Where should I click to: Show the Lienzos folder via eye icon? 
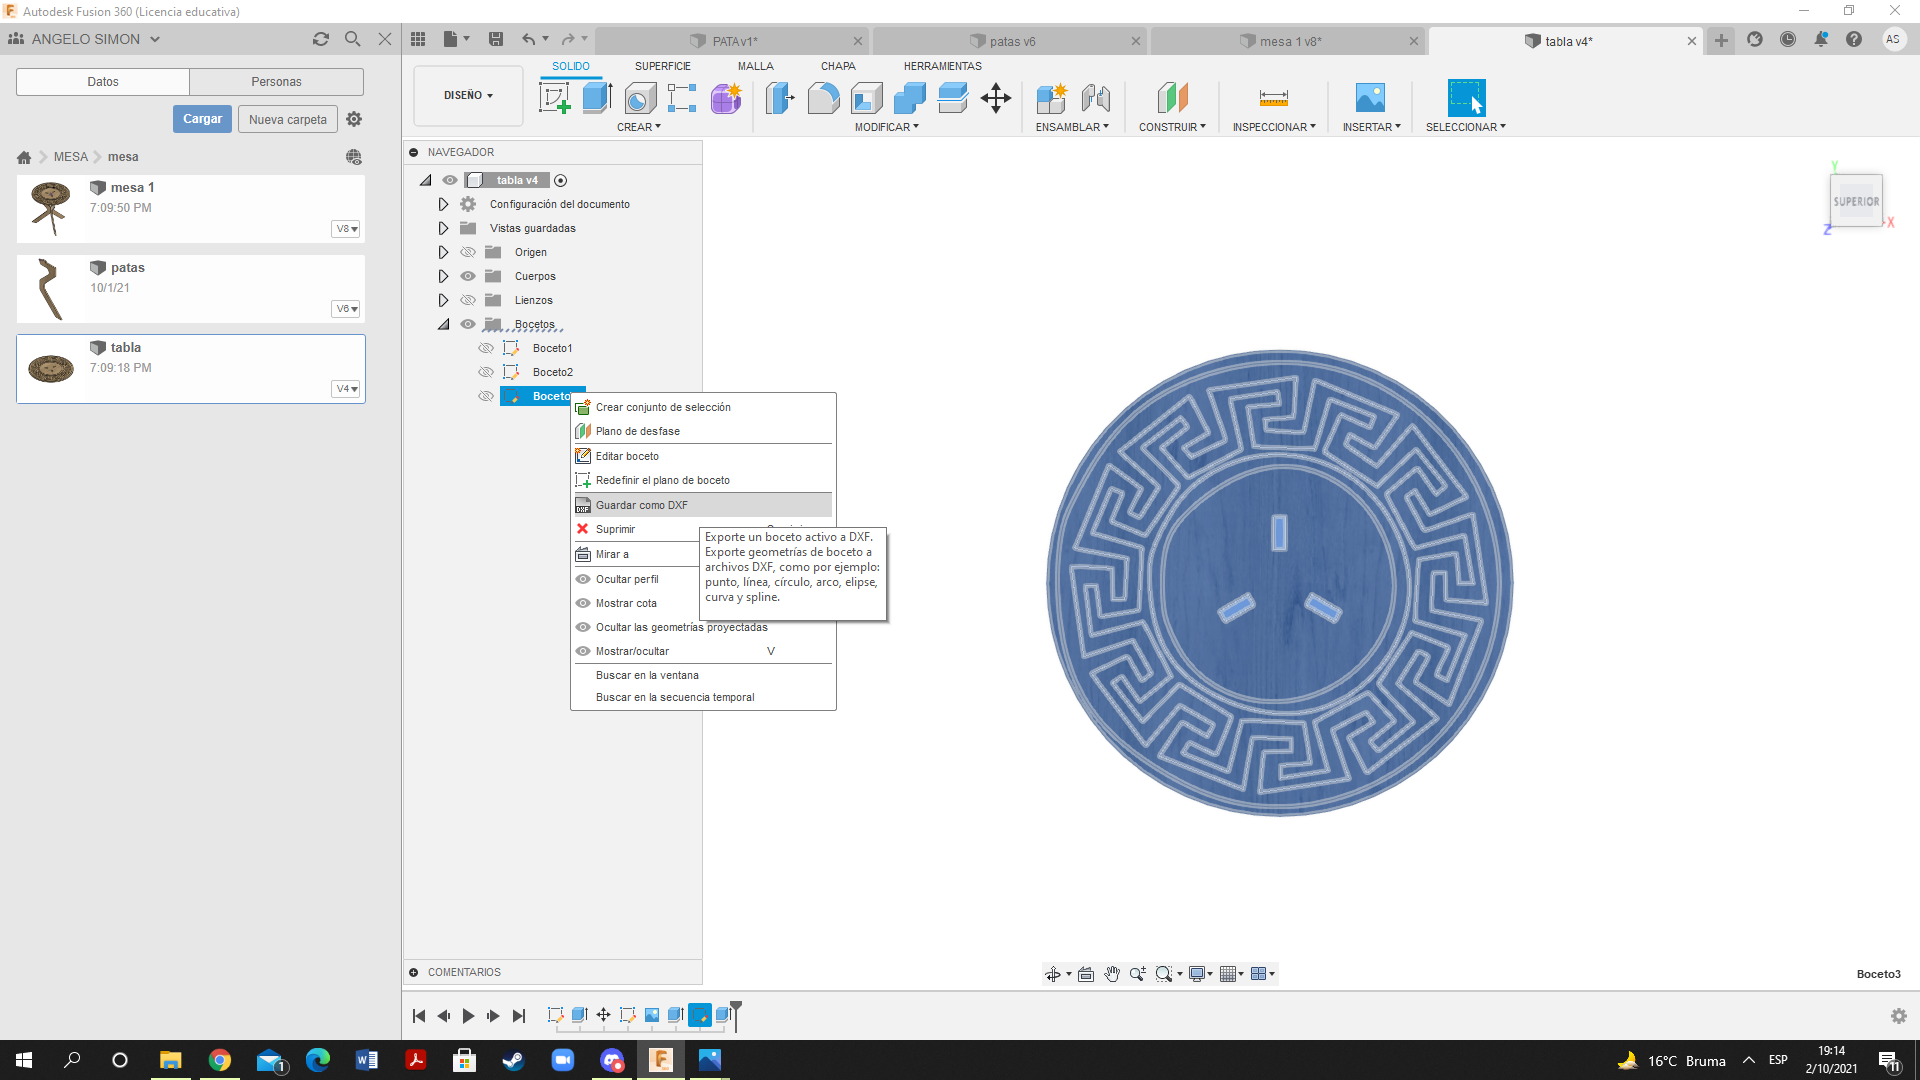click(x=468, y=300)
